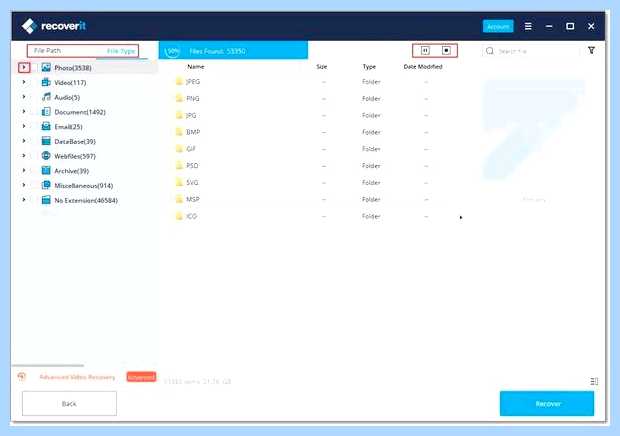
Task: Expand the Email(25) tree node
Action: click(24, 126)
